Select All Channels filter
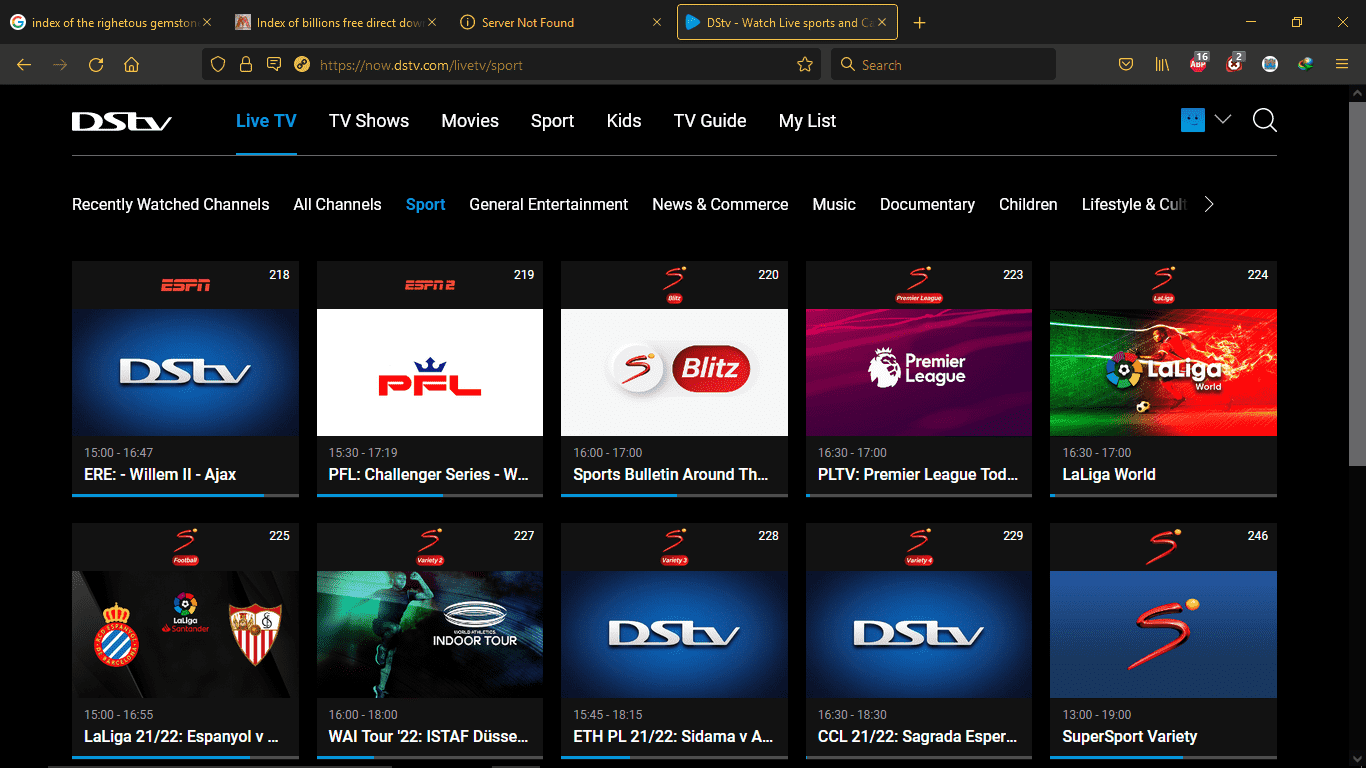Image resolution: width=1366 pixels, height=768 pixels. (337, 204)
